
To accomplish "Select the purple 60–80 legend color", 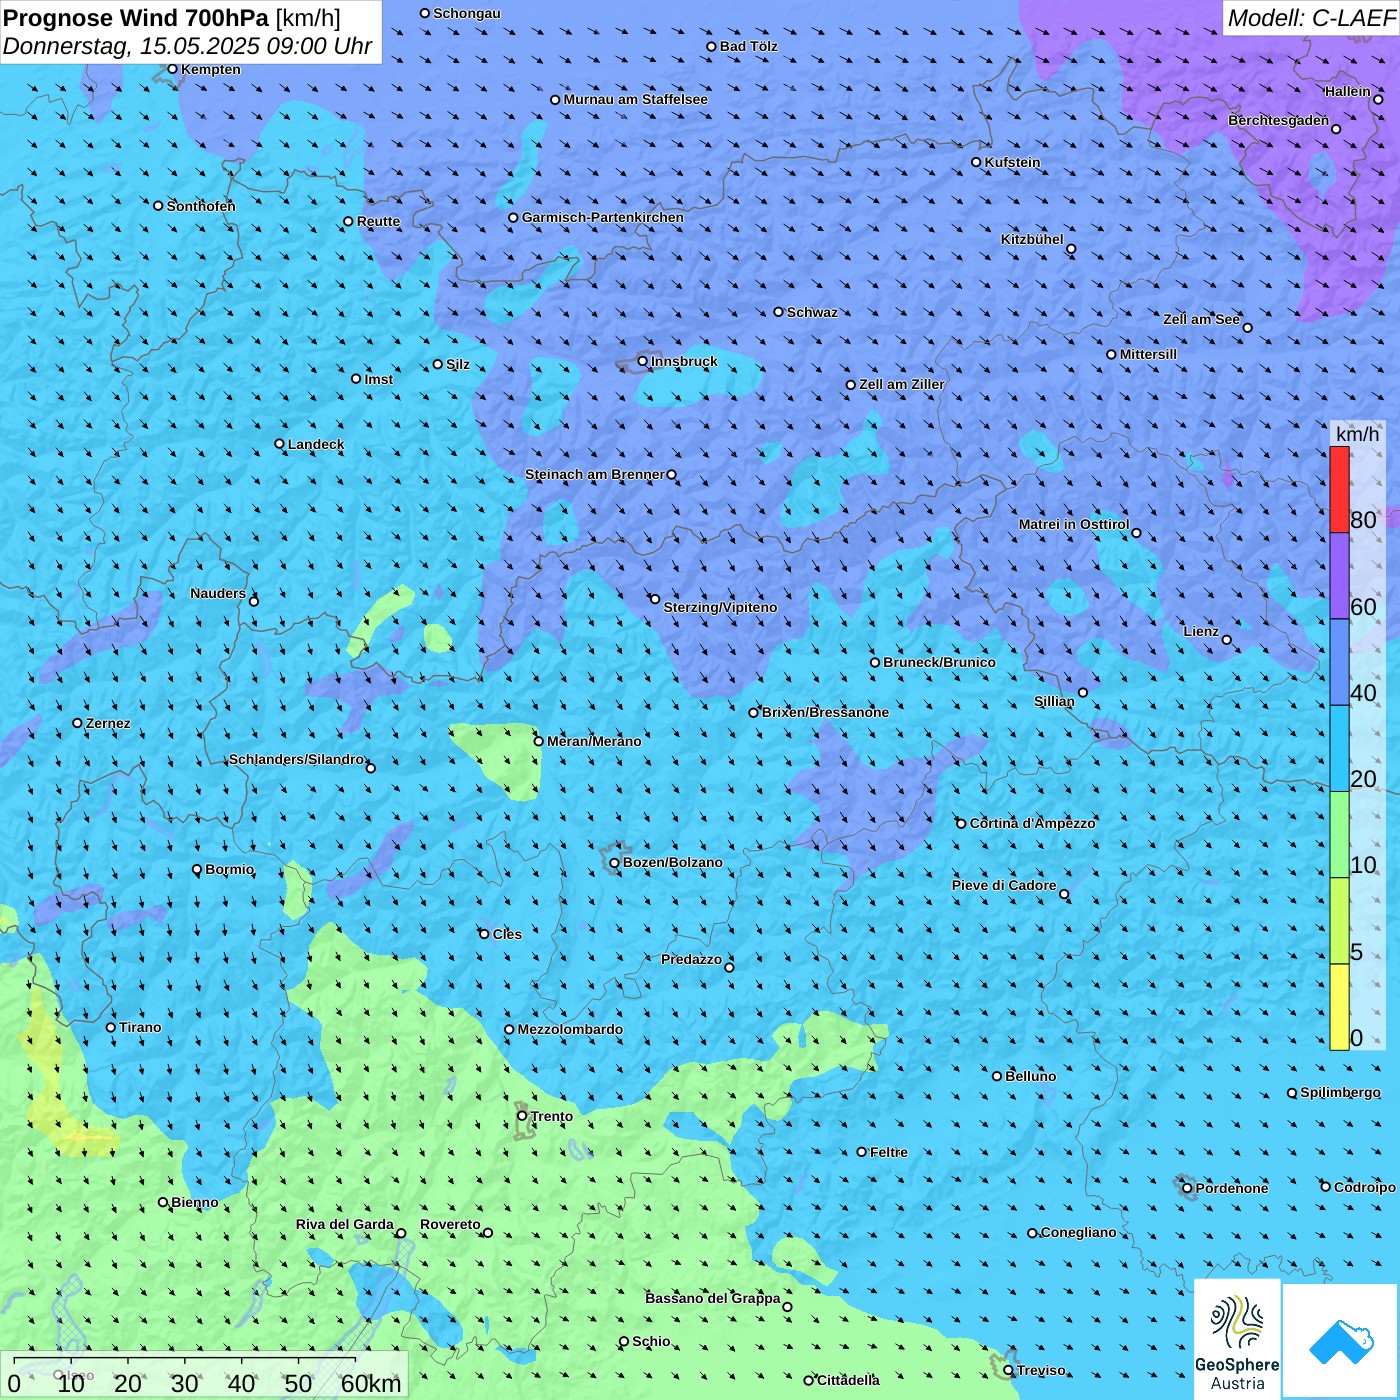I will (1339, 576).
